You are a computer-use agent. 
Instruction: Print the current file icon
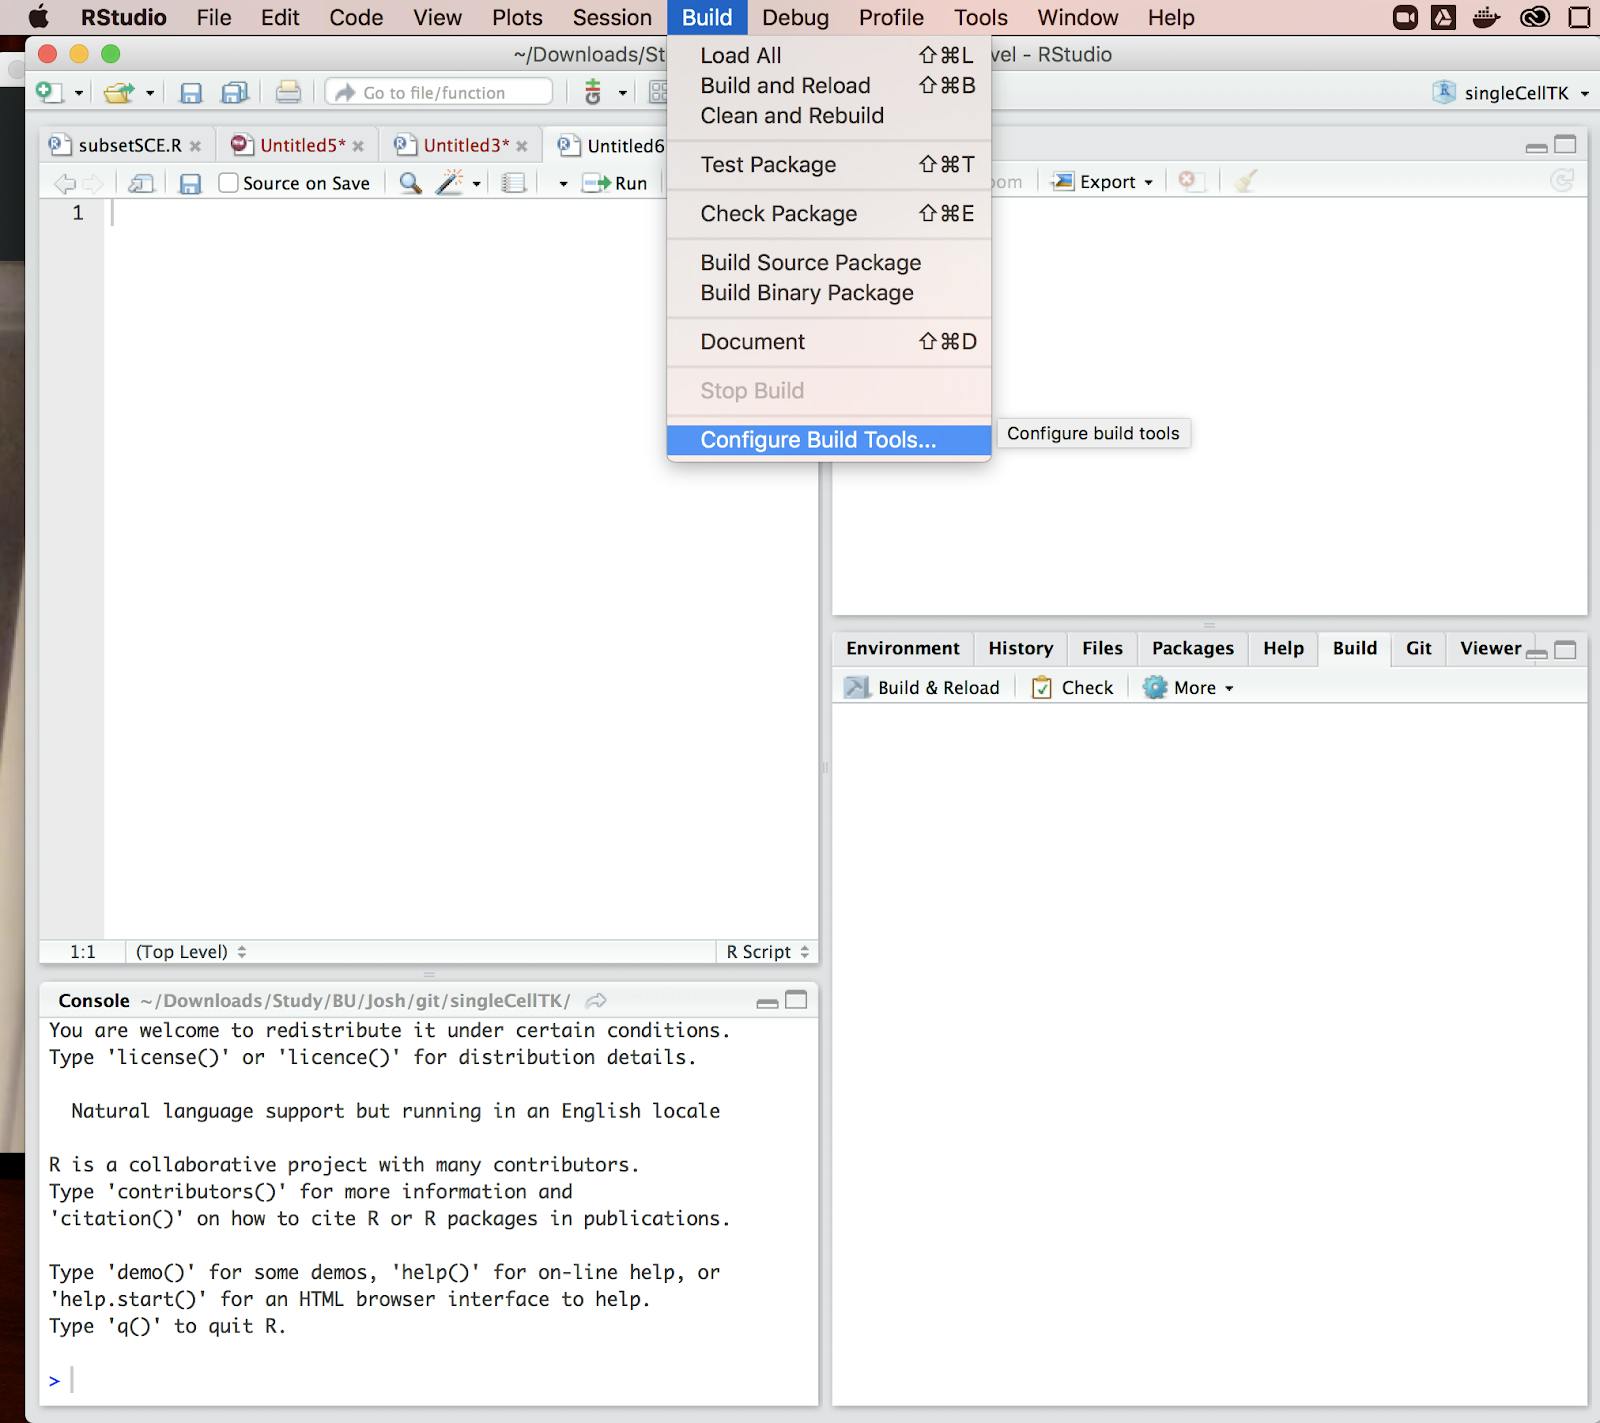point(288,93)
